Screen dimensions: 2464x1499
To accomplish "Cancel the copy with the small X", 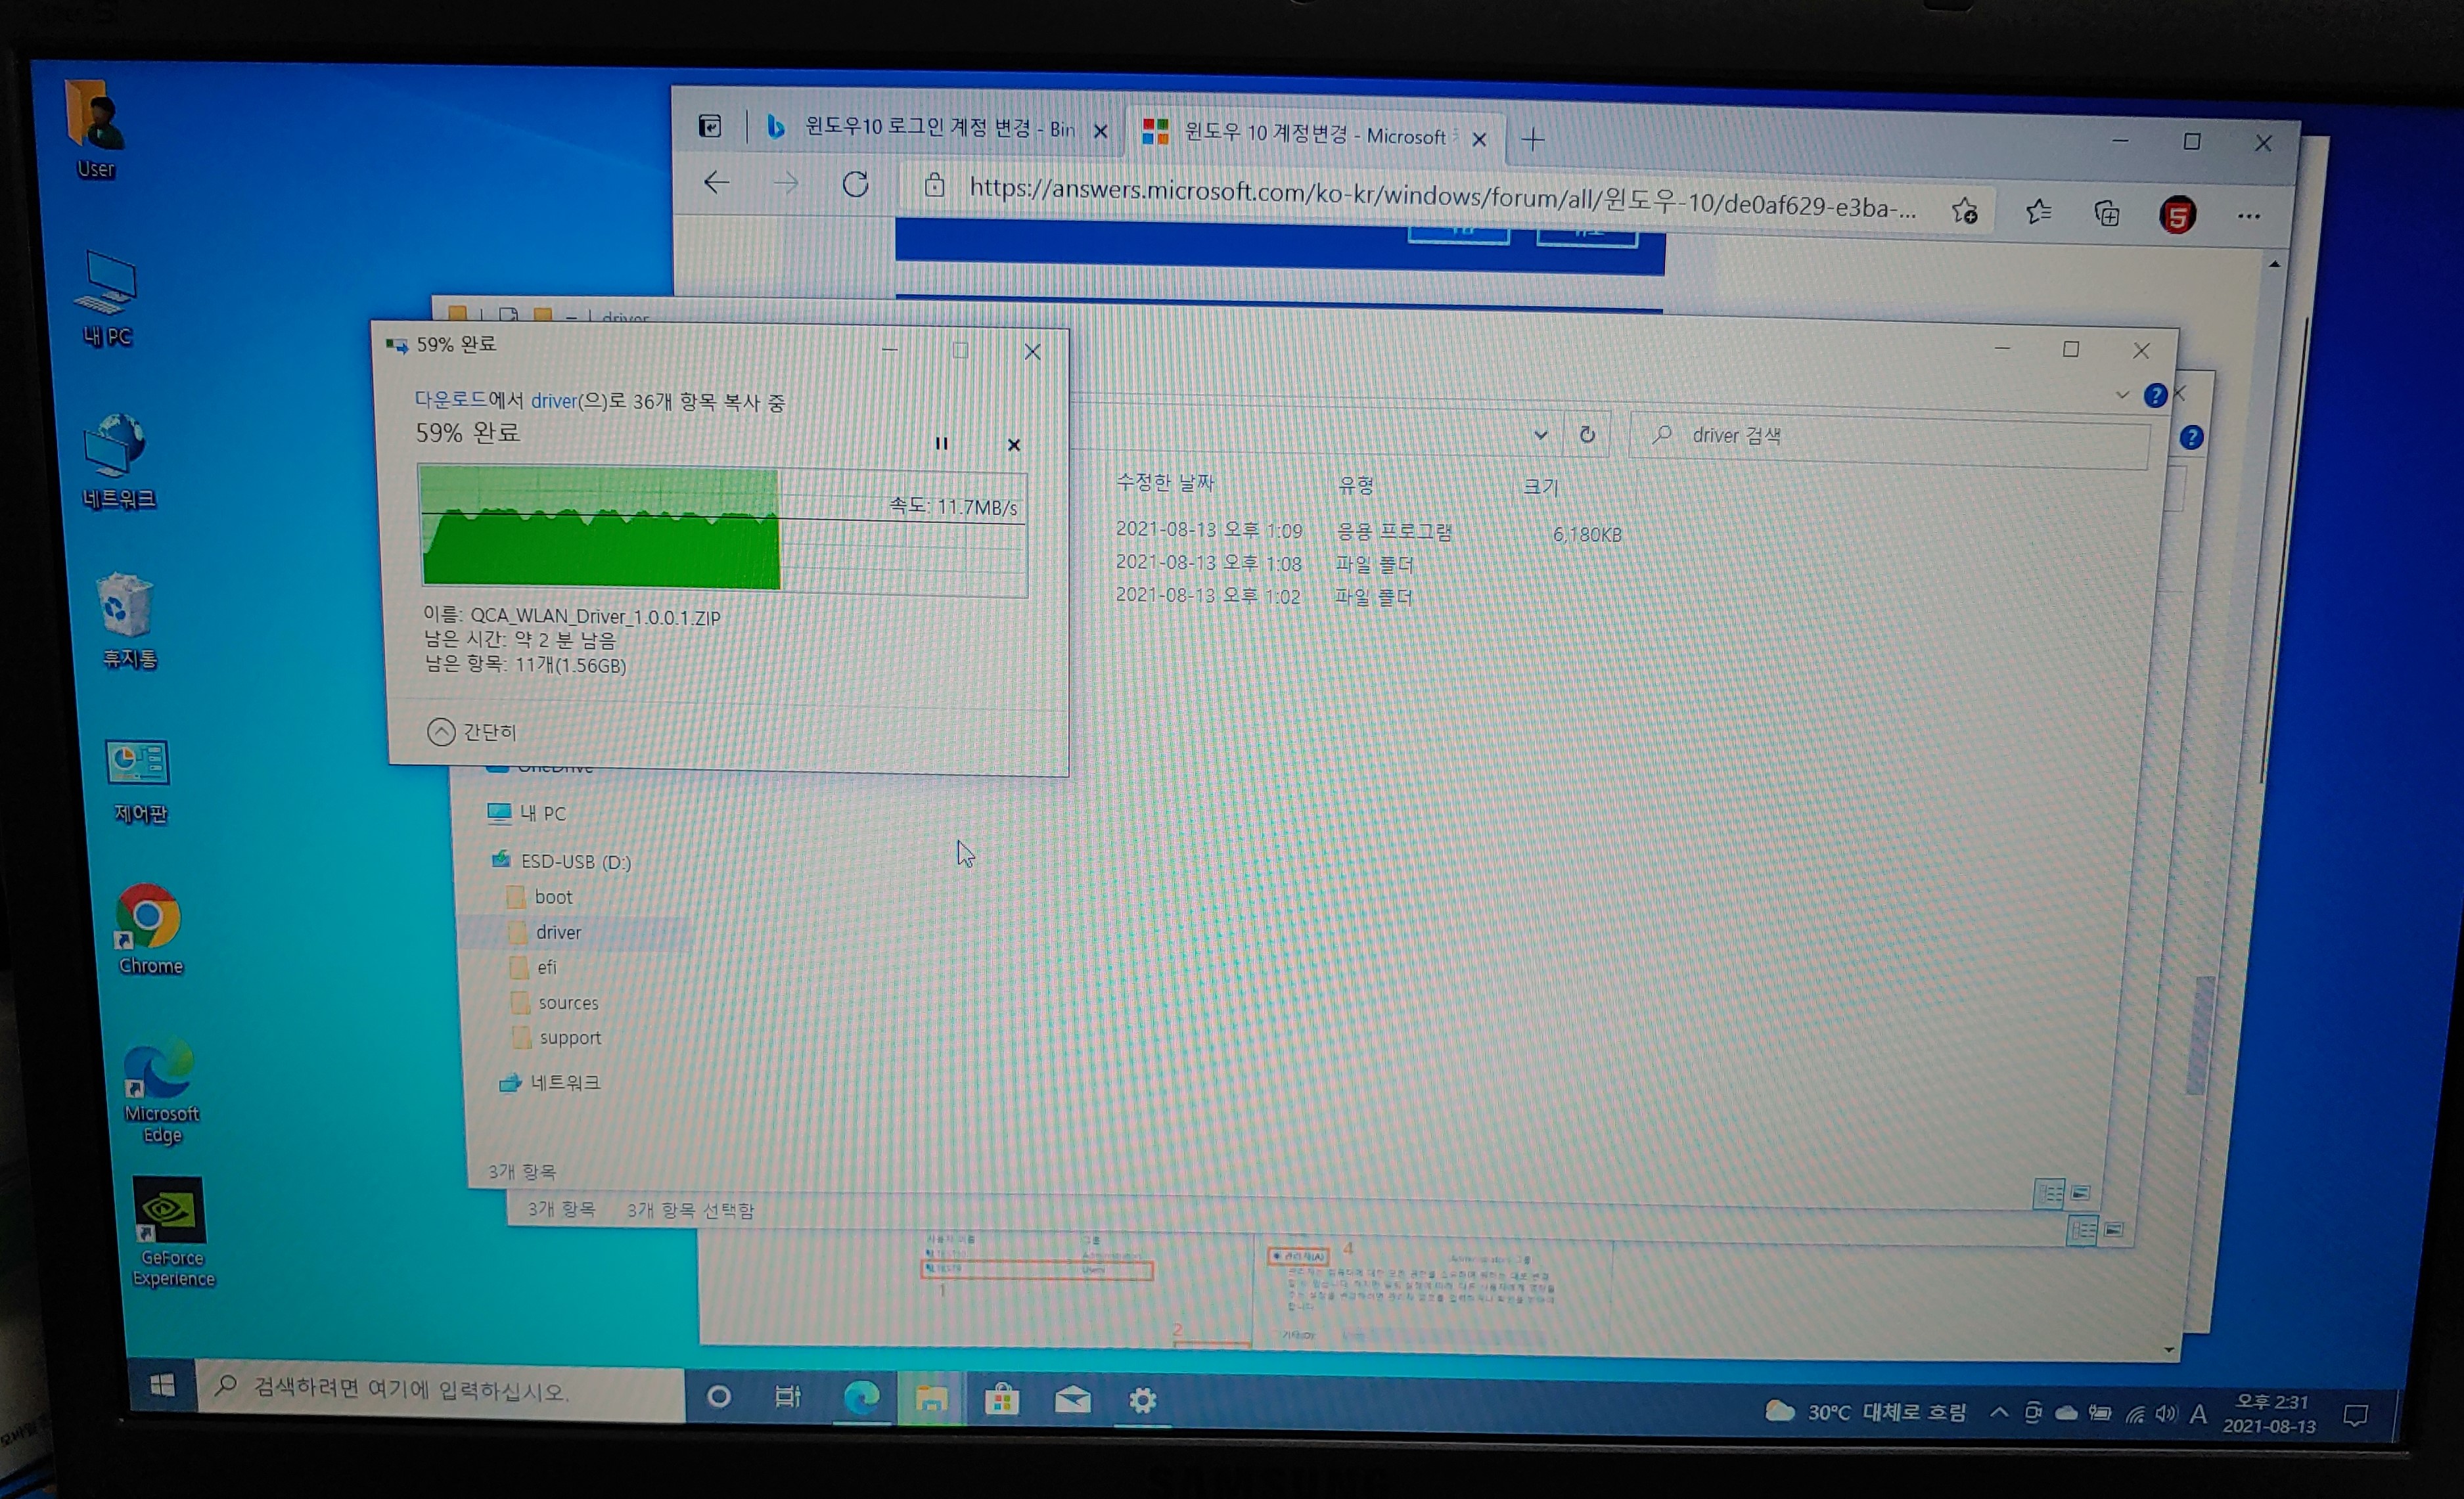I will tap(1014, 445).
